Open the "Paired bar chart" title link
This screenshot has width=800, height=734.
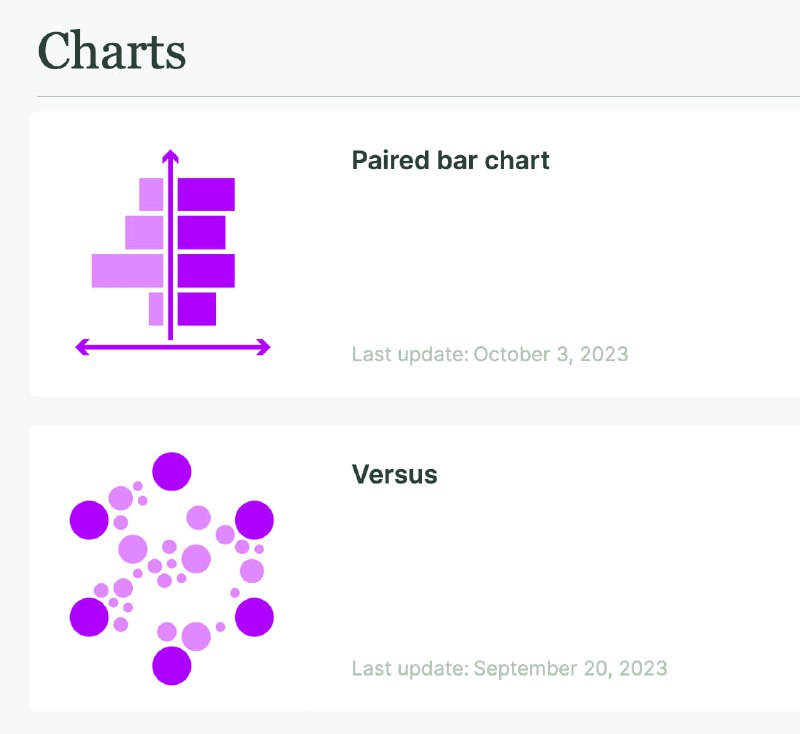pyautogui.click(x=451, y=160)
